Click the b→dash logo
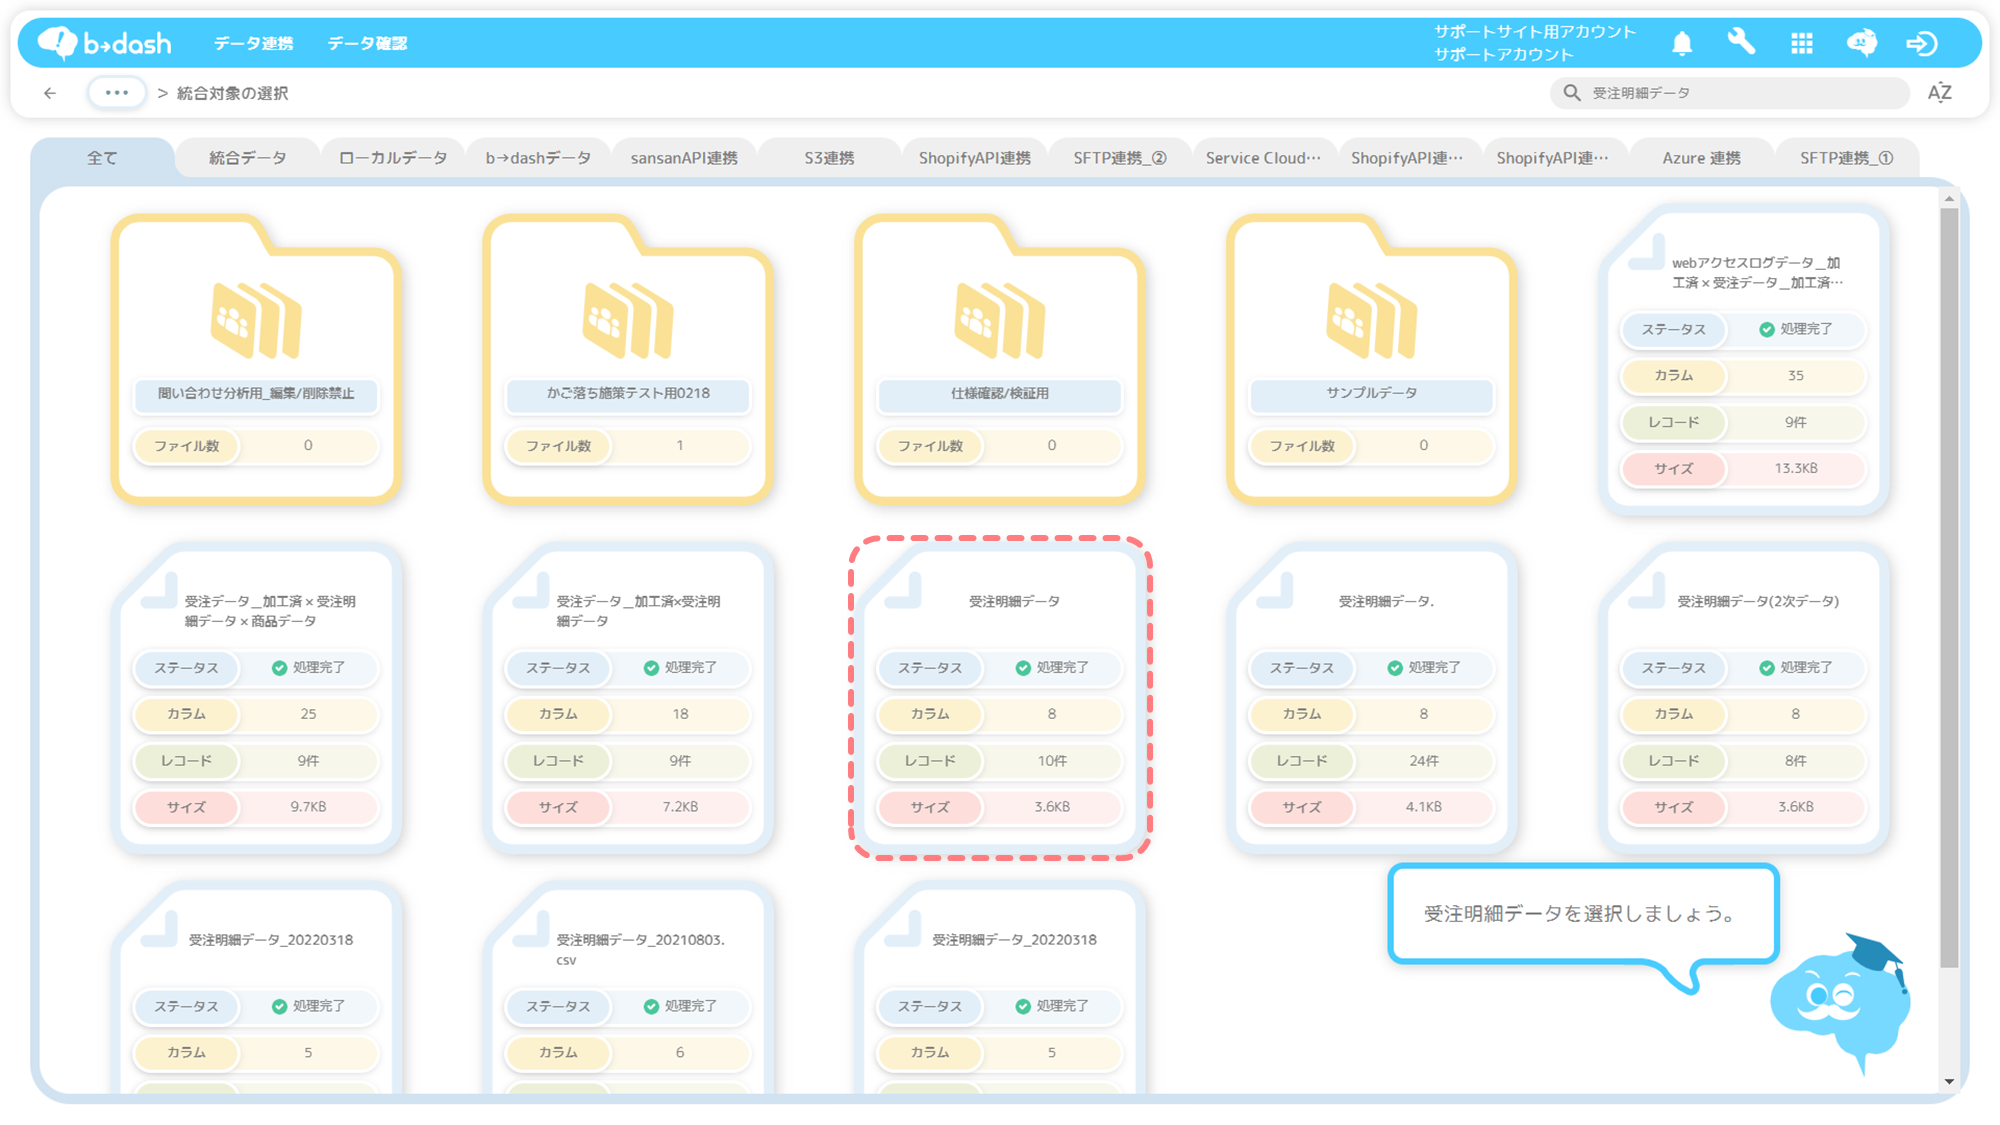Image resolution: width=2000 pixels, height=1125 pixels. [104, 43]
